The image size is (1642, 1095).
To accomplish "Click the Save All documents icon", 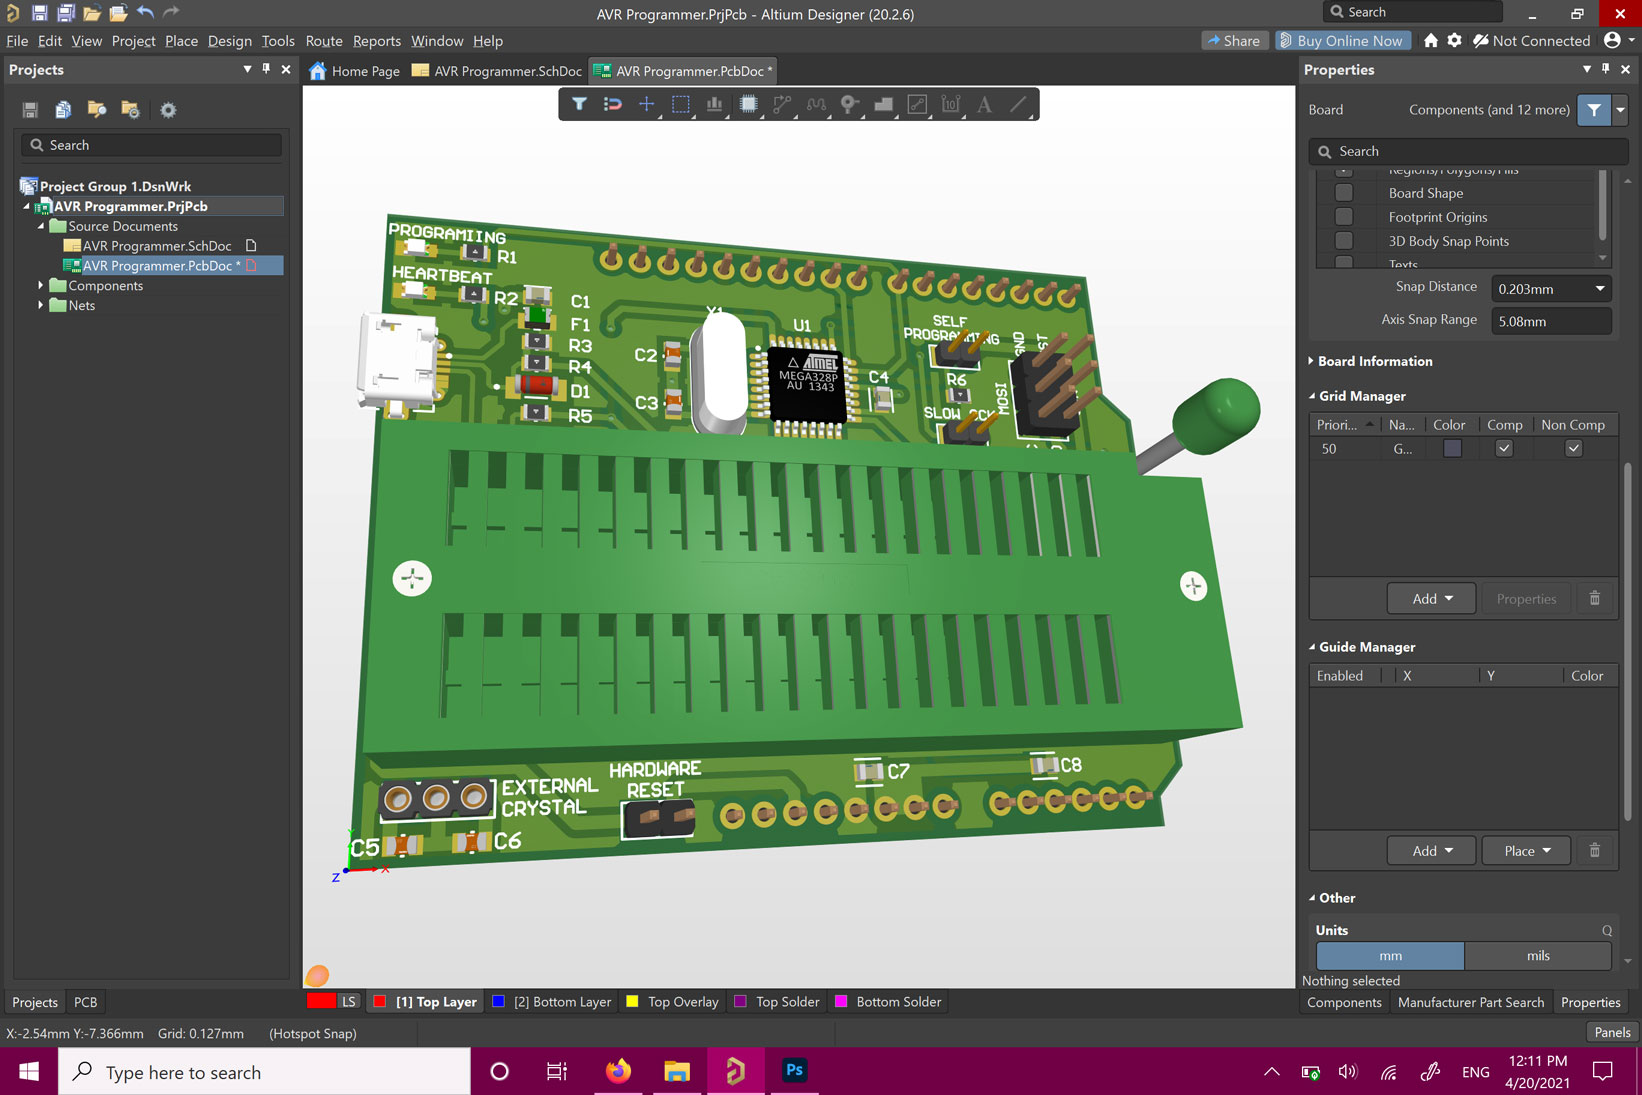I will pos(65,13).
